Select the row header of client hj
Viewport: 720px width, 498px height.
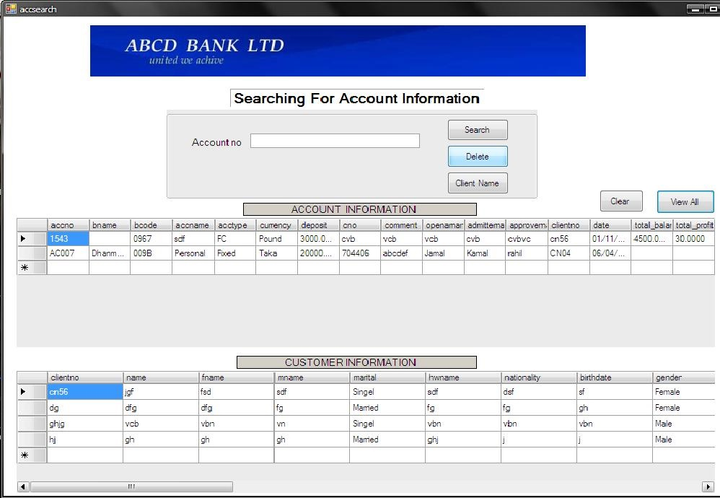(x=32, y=439)
